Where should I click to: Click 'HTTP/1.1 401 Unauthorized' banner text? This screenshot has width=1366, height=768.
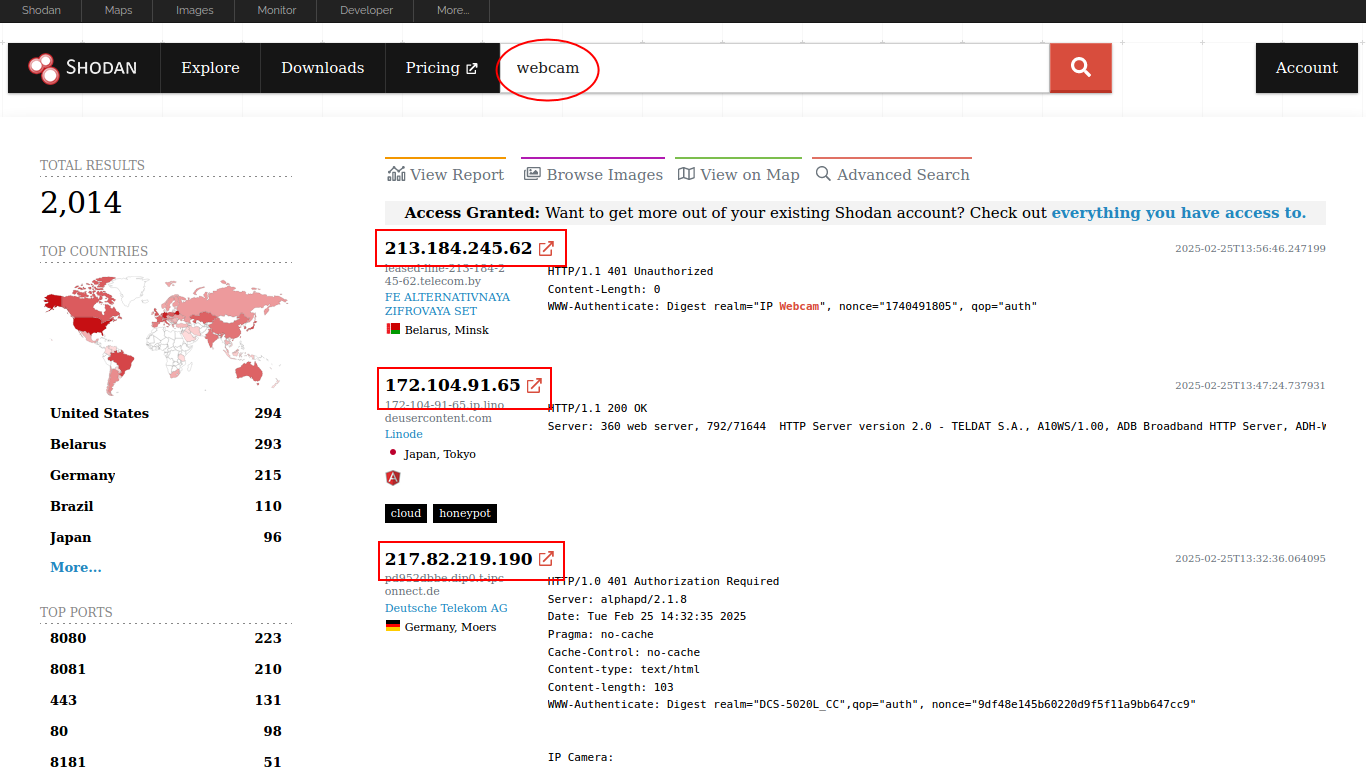[631, 271]
